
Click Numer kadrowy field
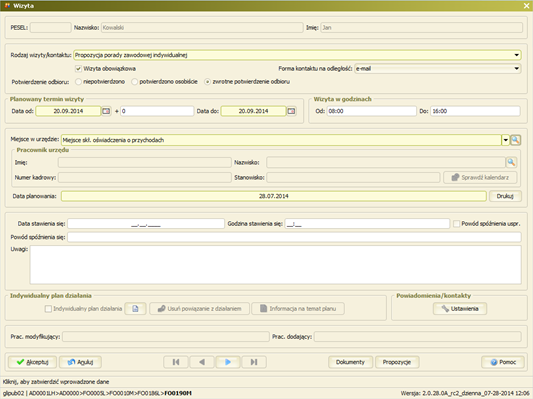(x=145, y=177)
